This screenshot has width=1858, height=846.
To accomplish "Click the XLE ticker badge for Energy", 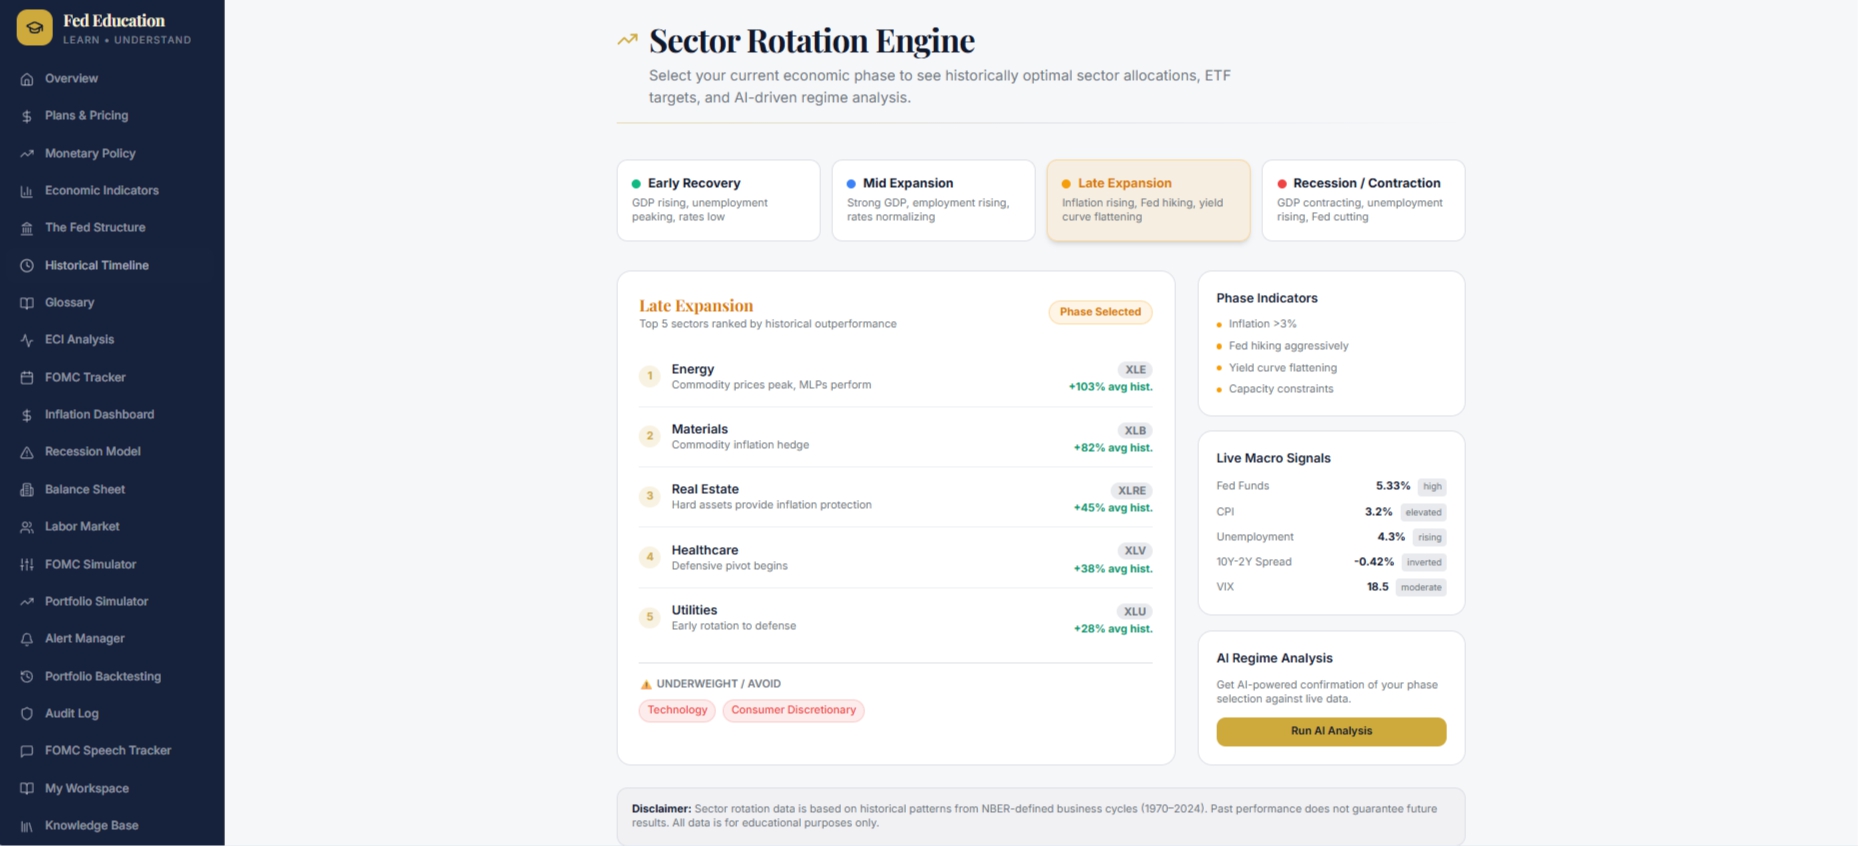I will point(1135,370).
